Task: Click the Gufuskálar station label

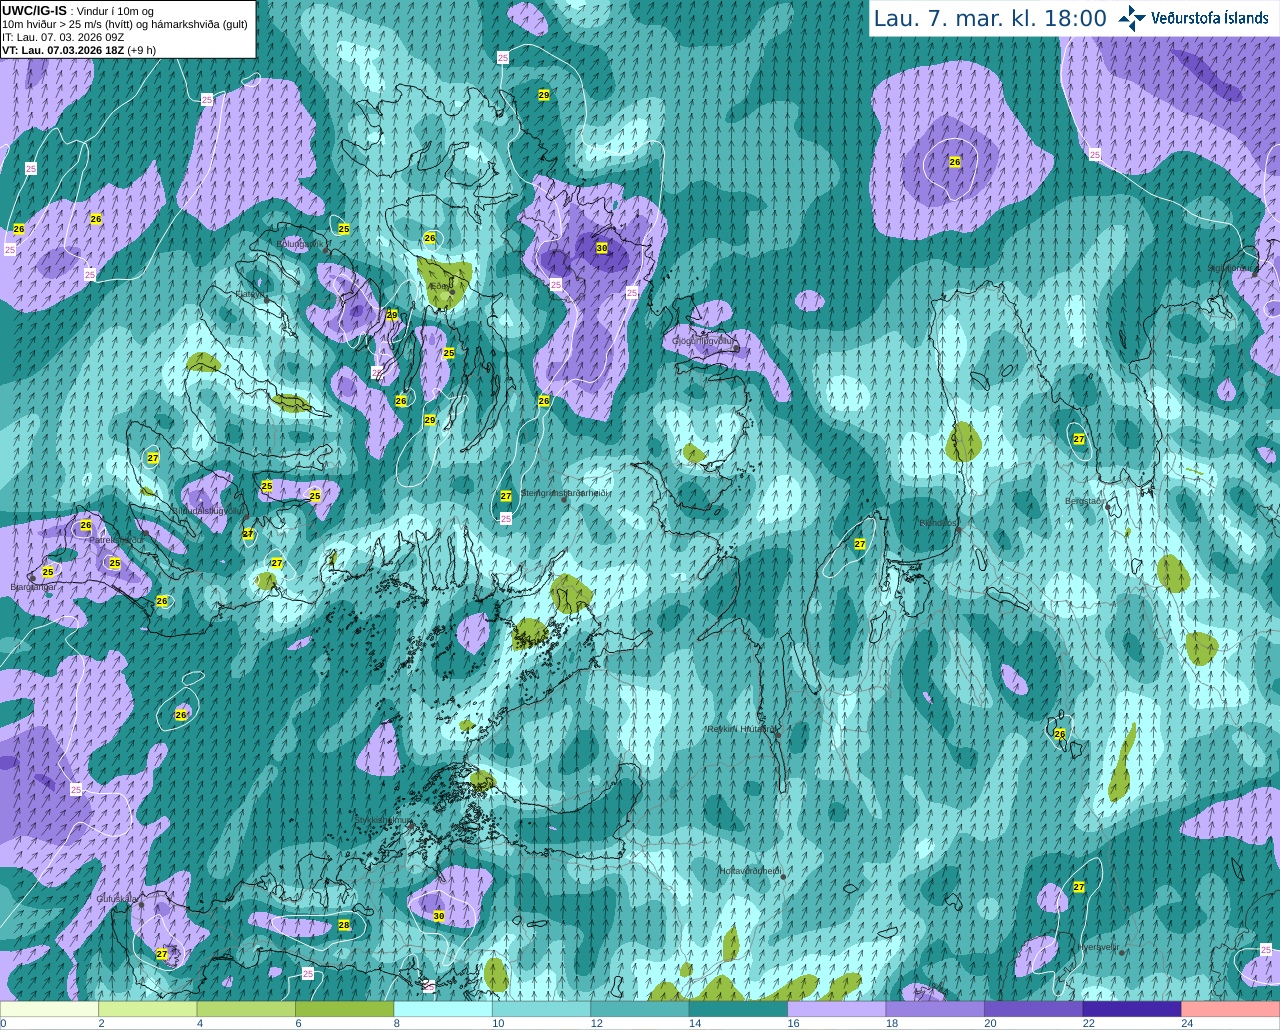Action: tap(117, 899)
